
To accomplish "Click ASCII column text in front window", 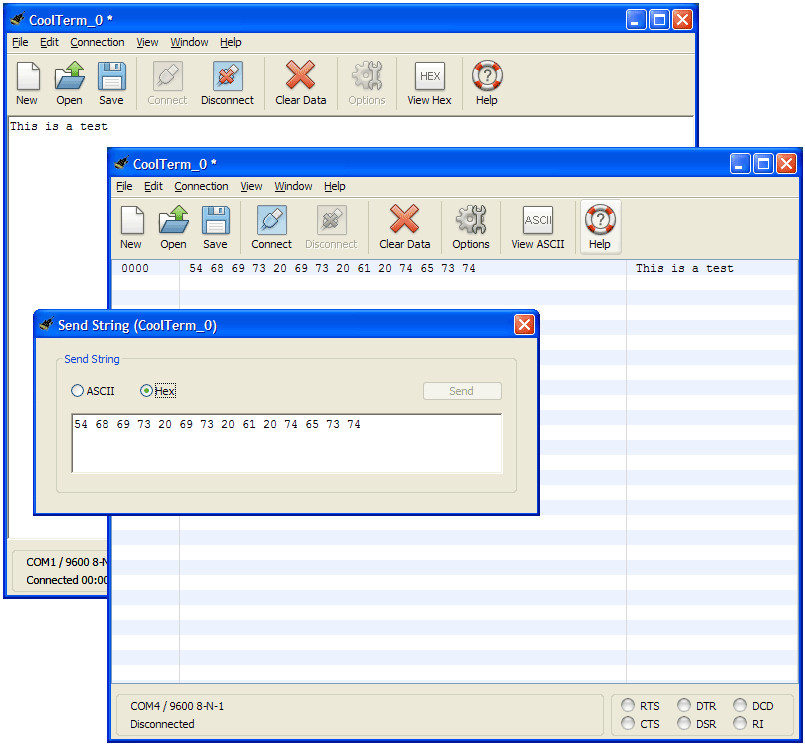I will coord(684,268).
